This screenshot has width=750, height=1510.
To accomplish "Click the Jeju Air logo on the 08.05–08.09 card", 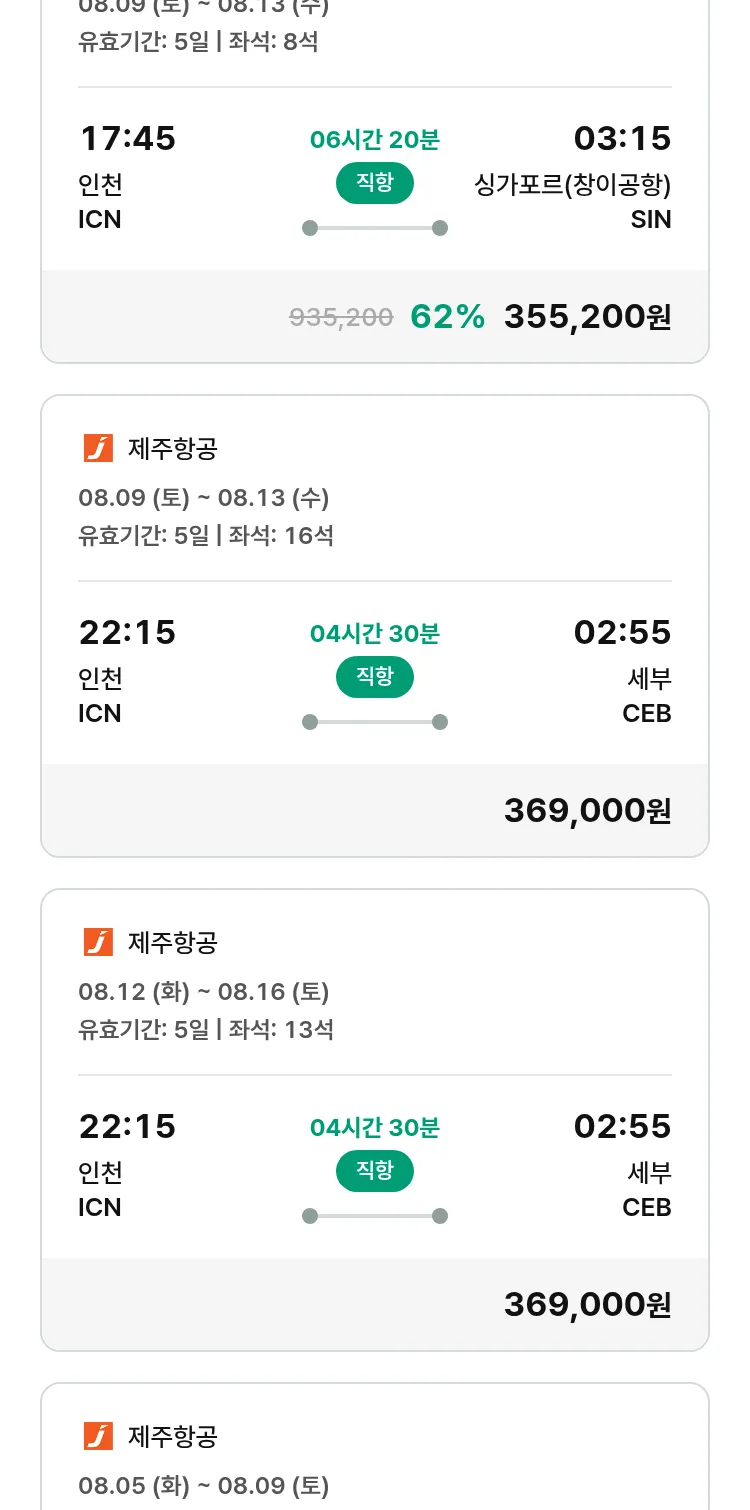I will (98, 1436).
